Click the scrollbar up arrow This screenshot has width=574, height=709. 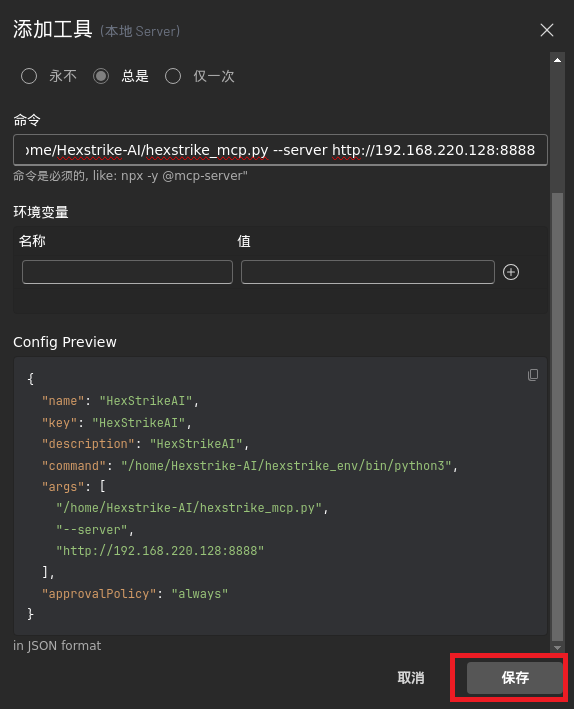pos(557,60)
